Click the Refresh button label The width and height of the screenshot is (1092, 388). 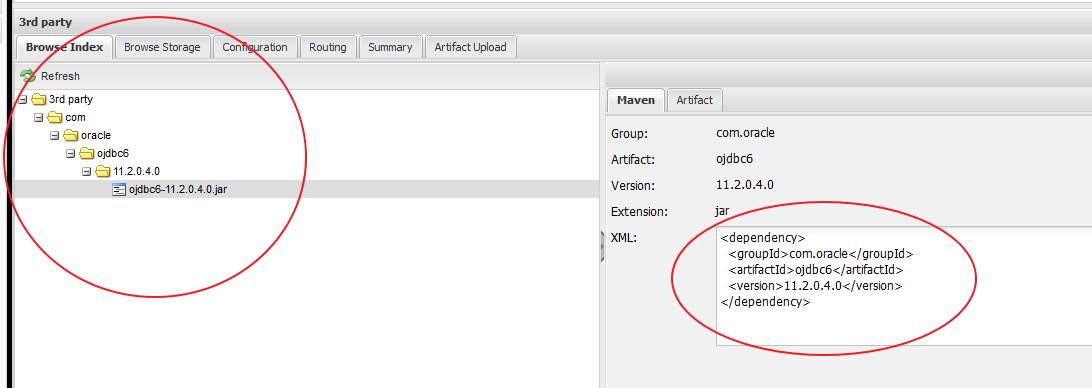61,76
